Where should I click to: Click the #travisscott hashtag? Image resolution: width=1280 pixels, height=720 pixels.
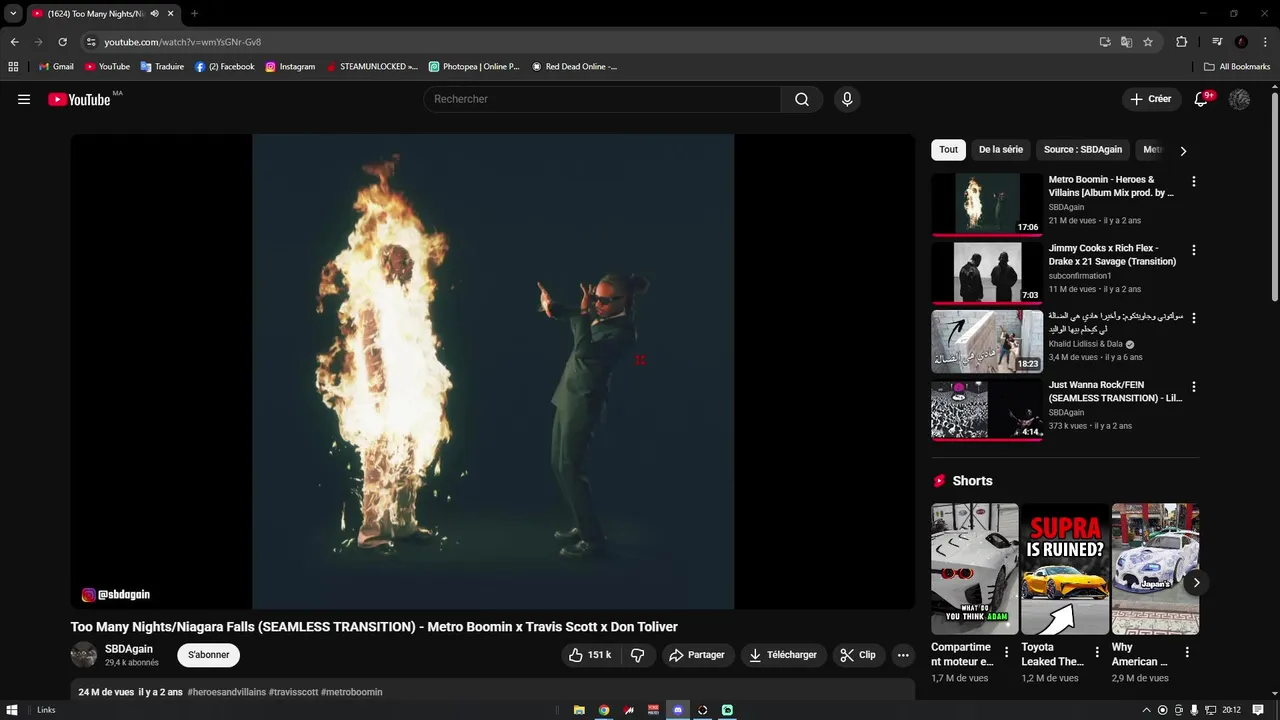coord(294,692)
